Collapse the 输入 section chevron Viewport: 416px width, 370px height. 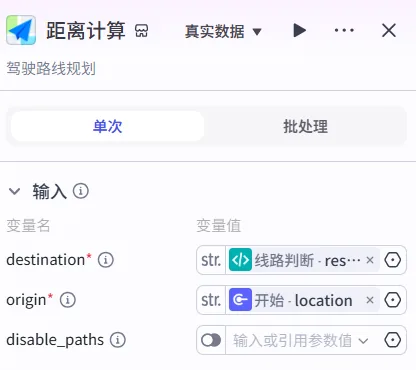click(14, 191)
